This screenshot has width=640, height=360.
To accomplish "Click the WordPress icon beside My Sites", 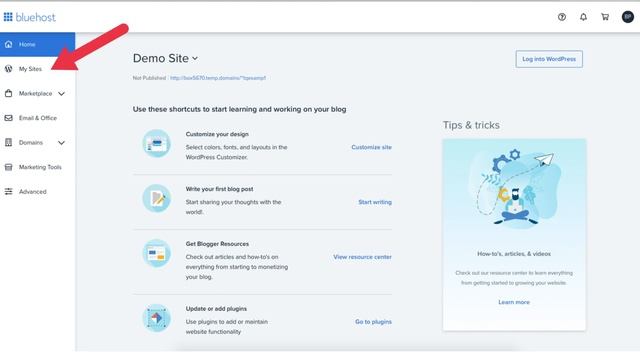I will (x=9, y=69).
